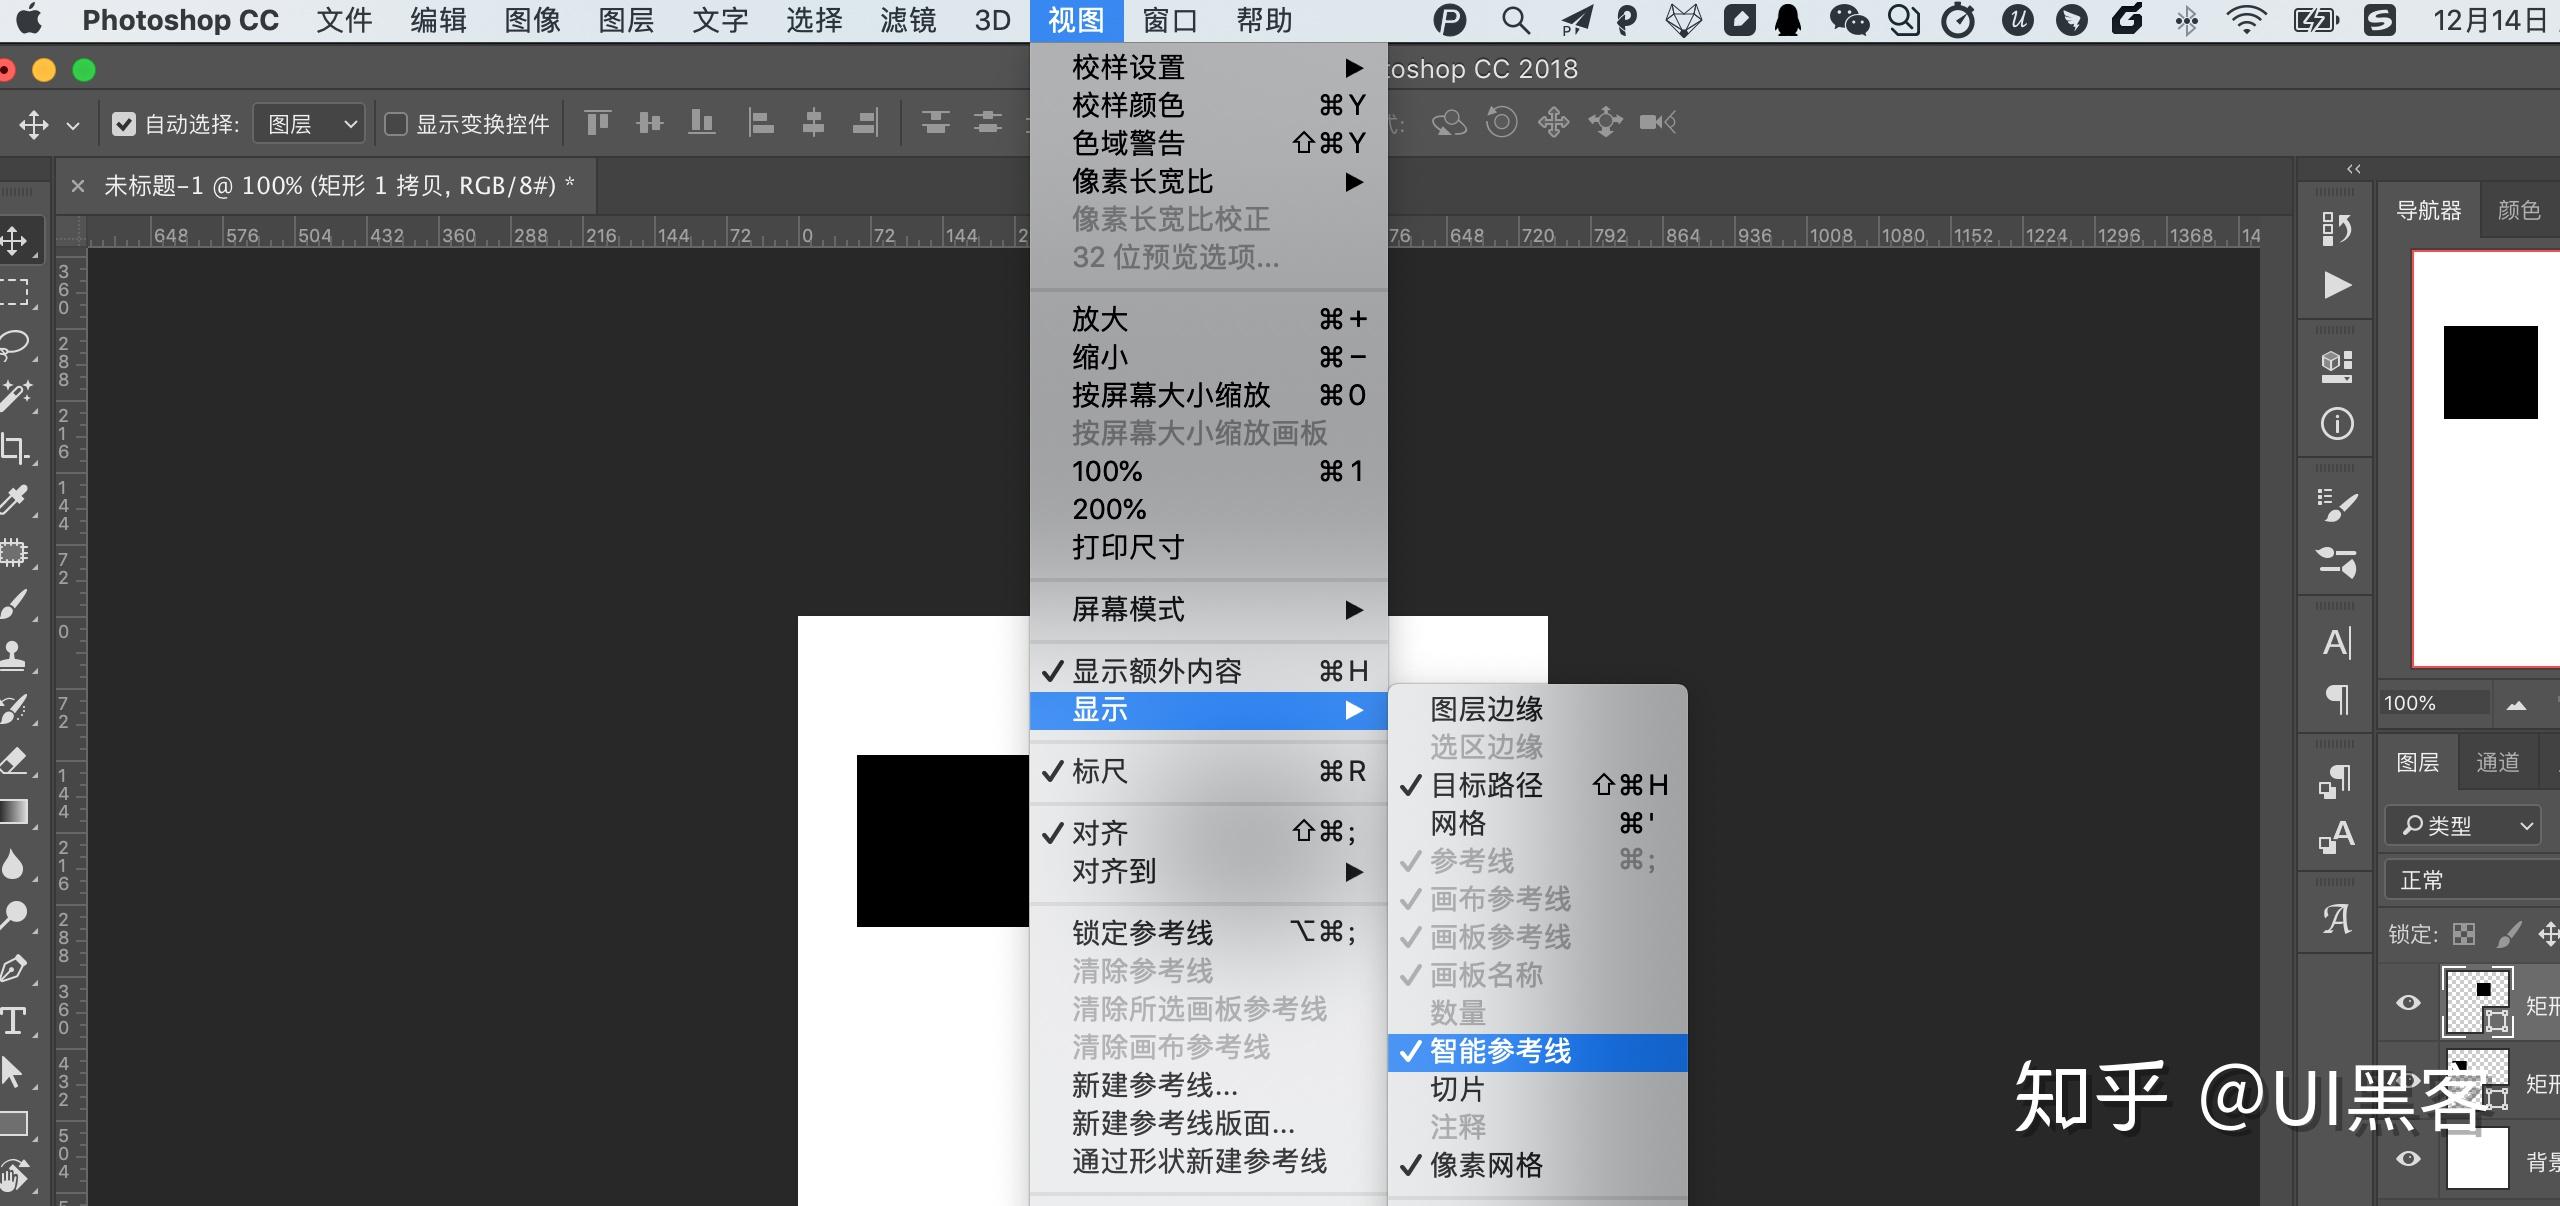Screen dimensions: 2560x1206
Task: Click the Wi-Fi status icon
Action: pos(2246,20)
